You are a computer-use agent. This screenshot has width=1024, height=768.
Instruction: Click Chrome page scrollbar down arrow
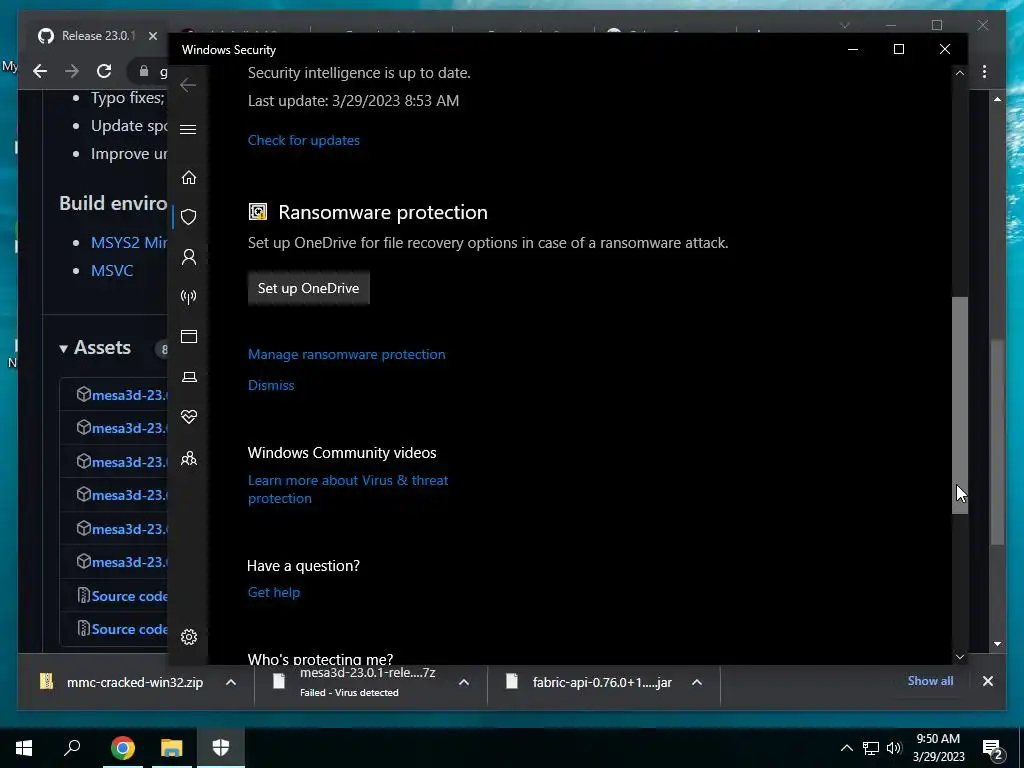997,644
